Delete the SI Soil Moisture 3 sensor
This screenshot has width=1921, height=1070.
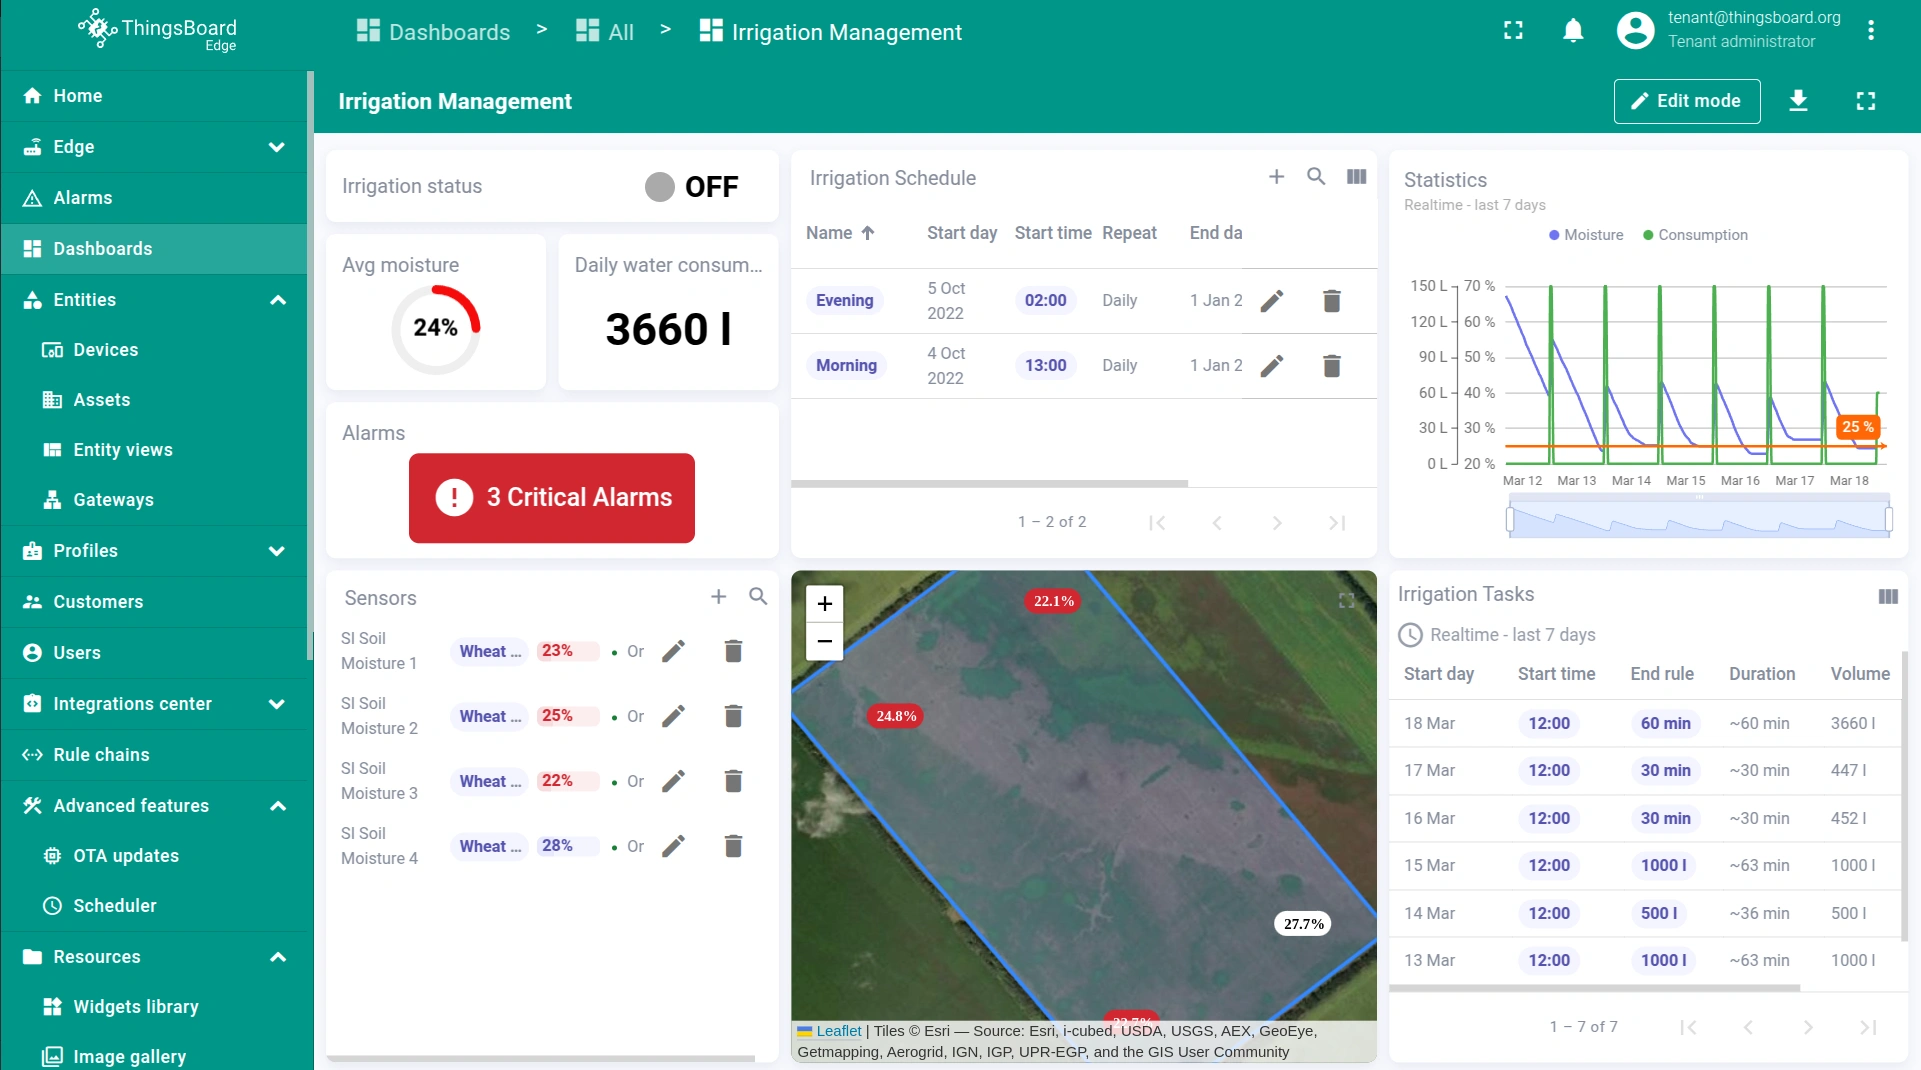coord(733,781)
